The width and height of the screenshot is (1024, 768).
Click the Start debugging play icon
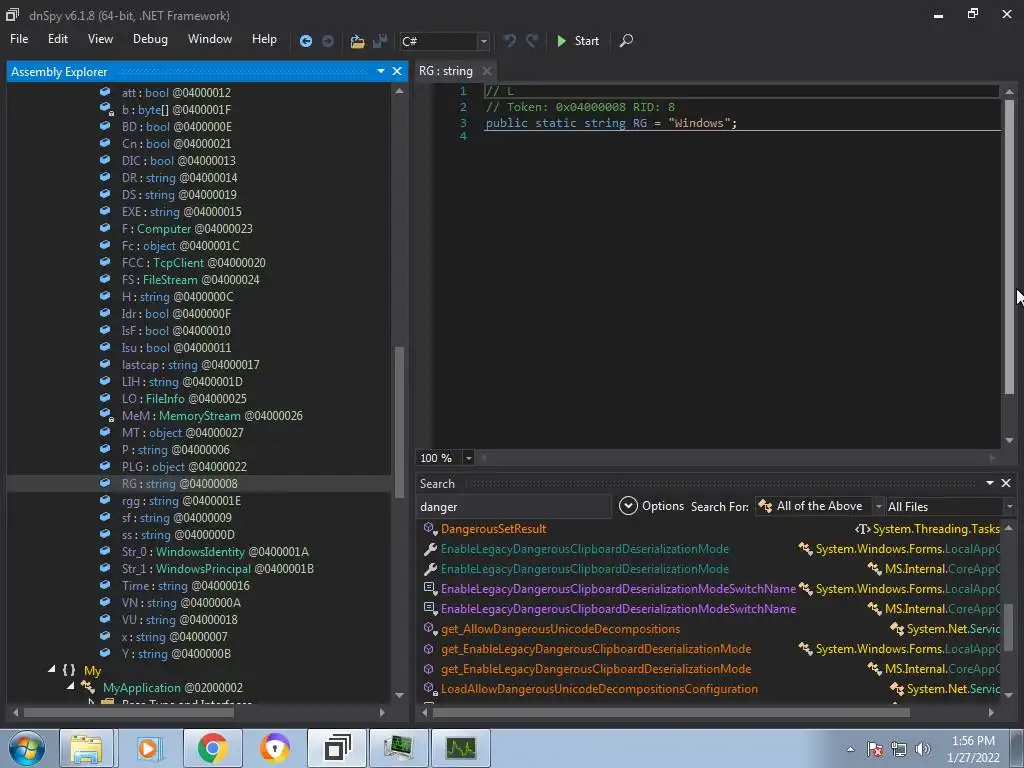click(x=561, y=40)
